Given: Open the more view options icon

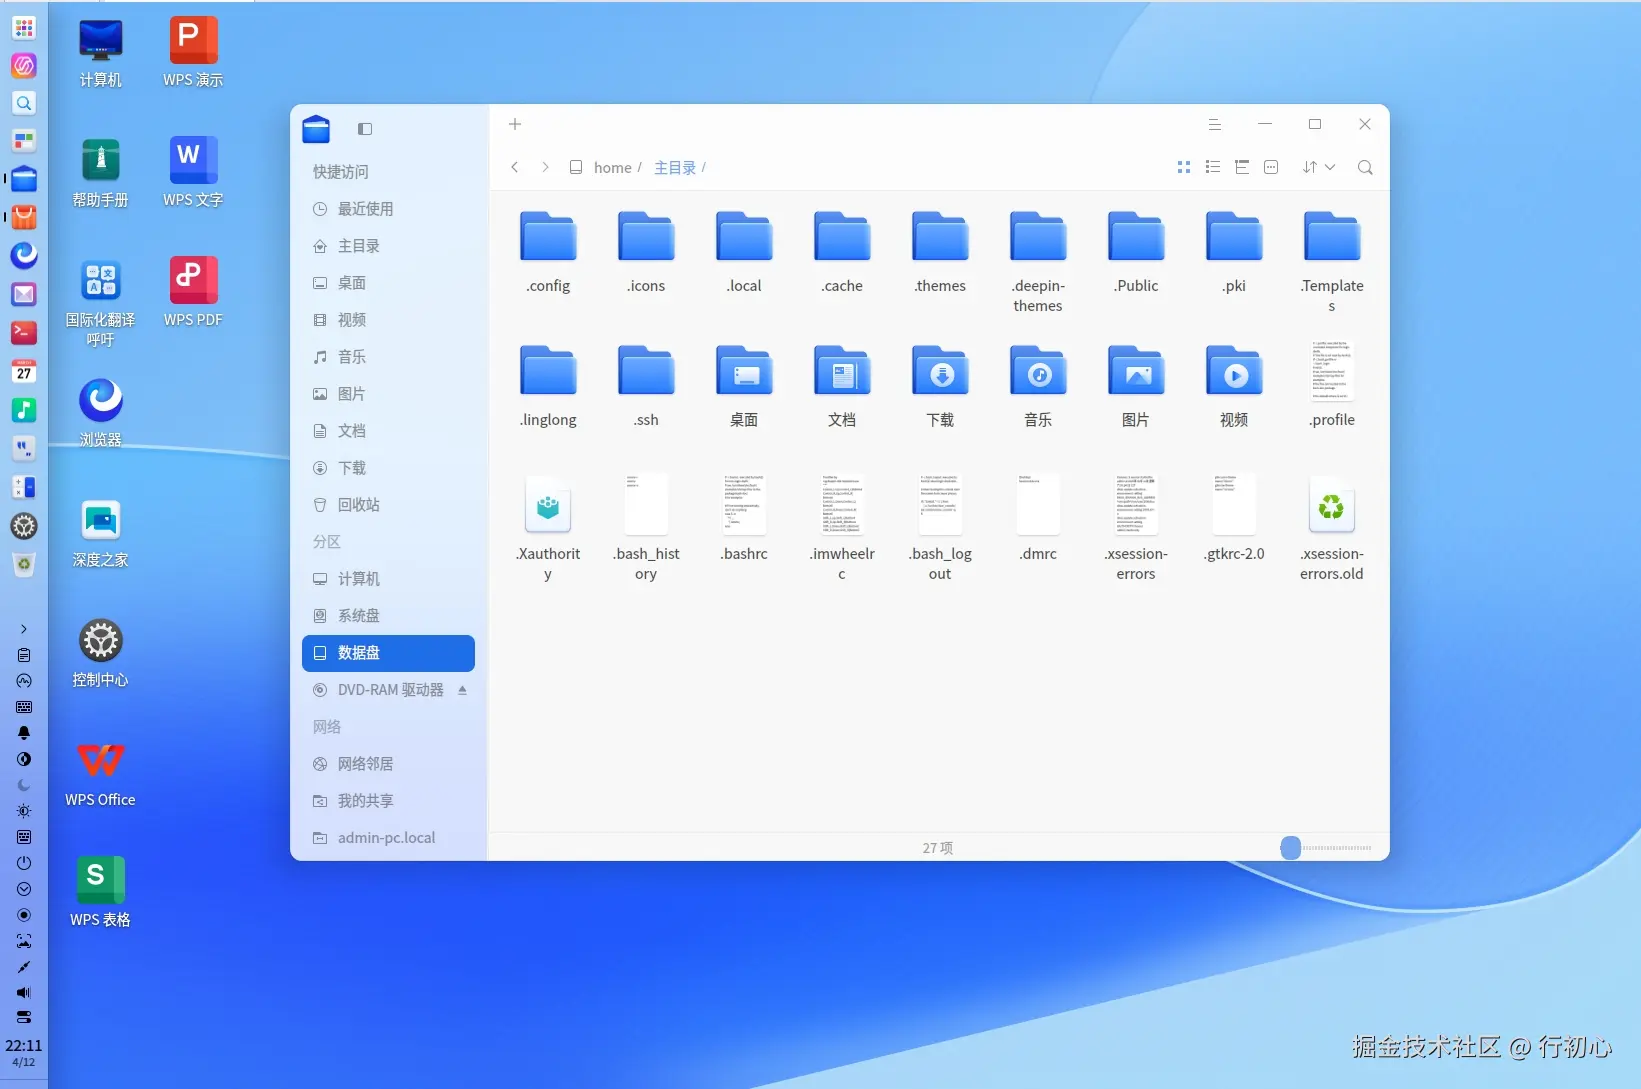Looking at the screenshot, I should pyautogui.click(x=1271, y=167).
